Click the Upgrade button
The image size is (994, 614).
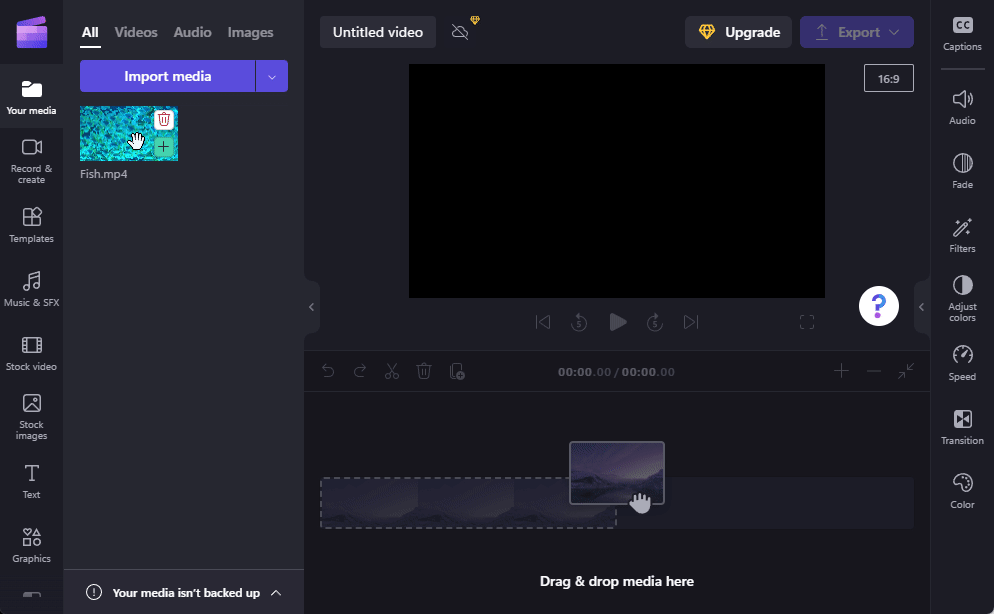click(x=738, y=32)
